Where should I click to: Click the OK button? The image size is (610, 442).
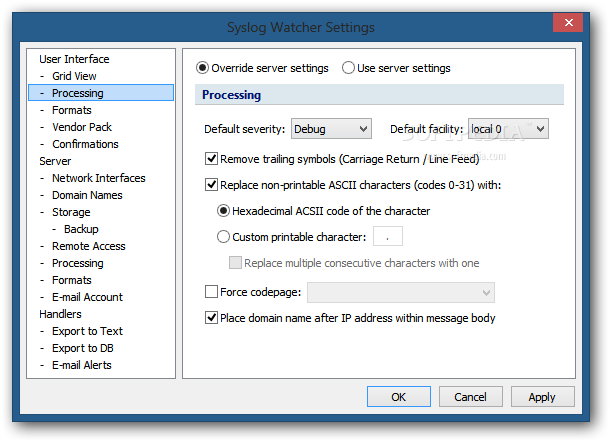[399, 396]
